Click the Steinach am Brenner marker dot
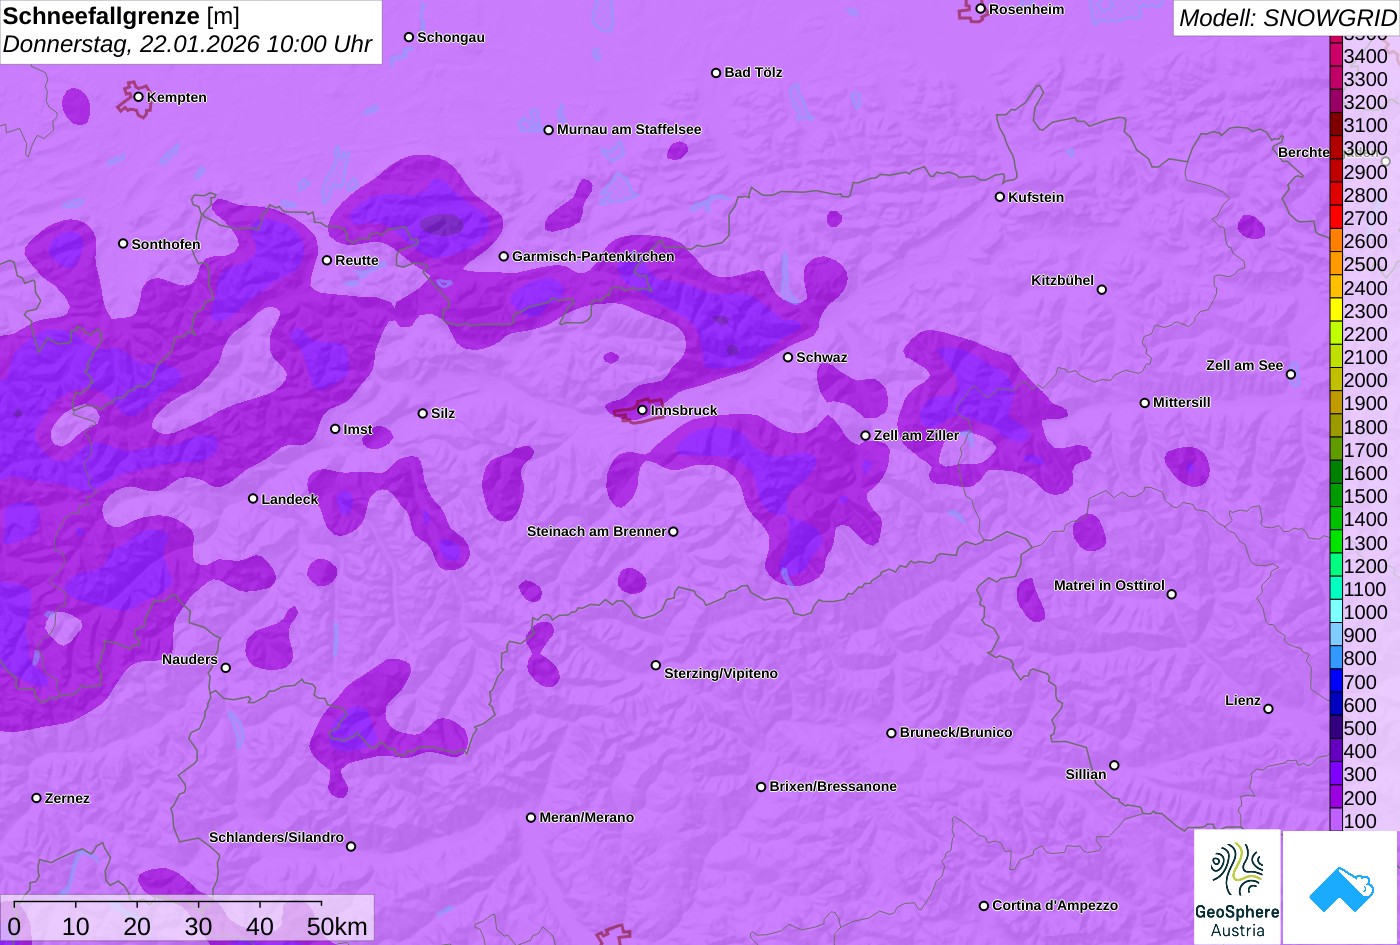 coord(673,532)
